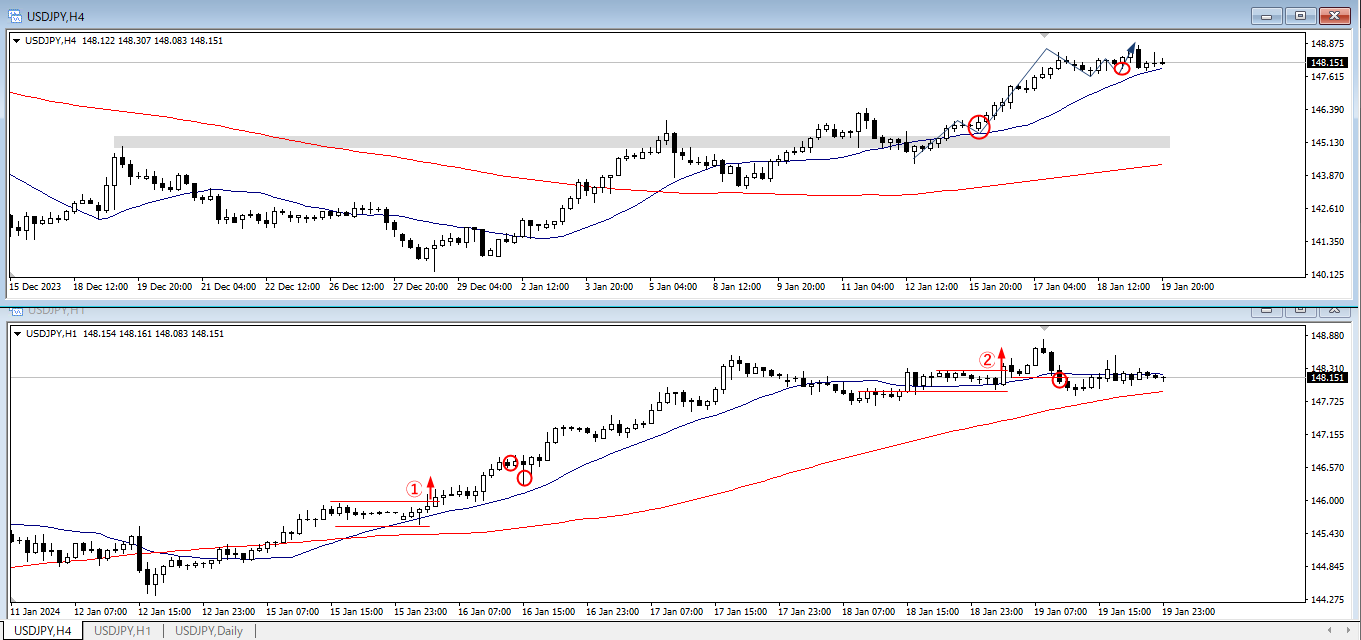Select the USDJPY,H4 tab
This screenshot has width=1361, height=640.
[x=42, y=630]
